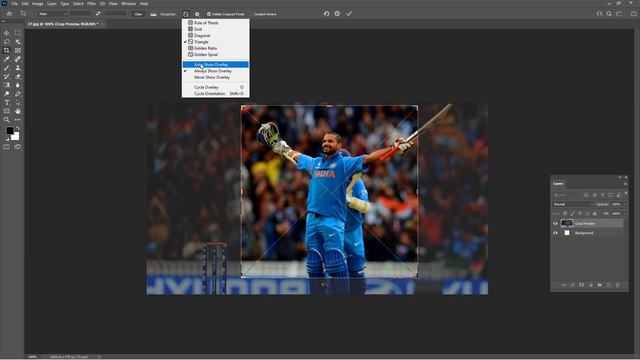Screen dimensions: 640x360
Task: Click the Home icon in options bar
Action: point(9,13)
